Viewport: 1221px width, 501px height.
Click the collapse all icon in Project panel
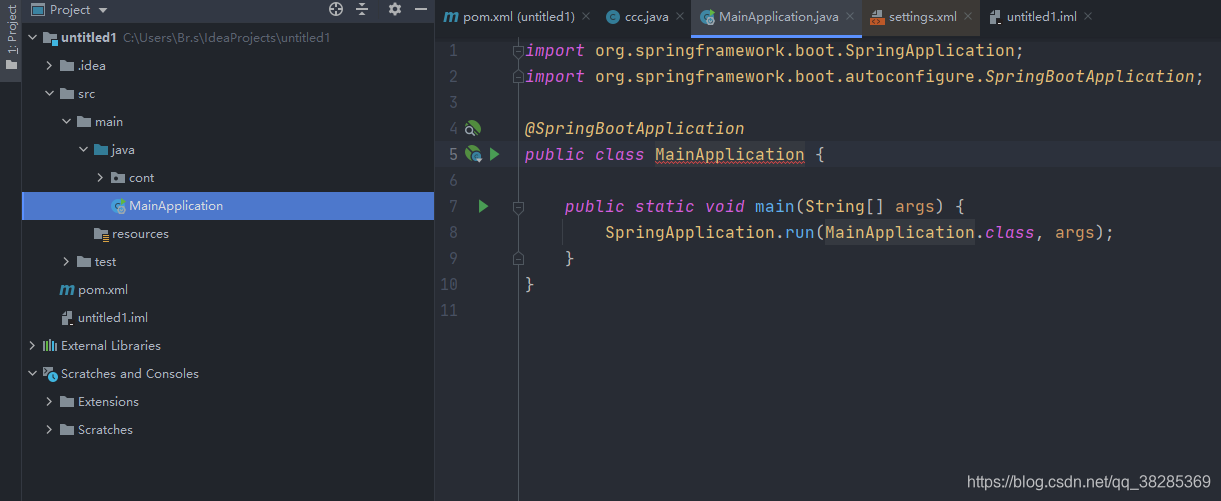pyautogui.click(x=362, y=9)
